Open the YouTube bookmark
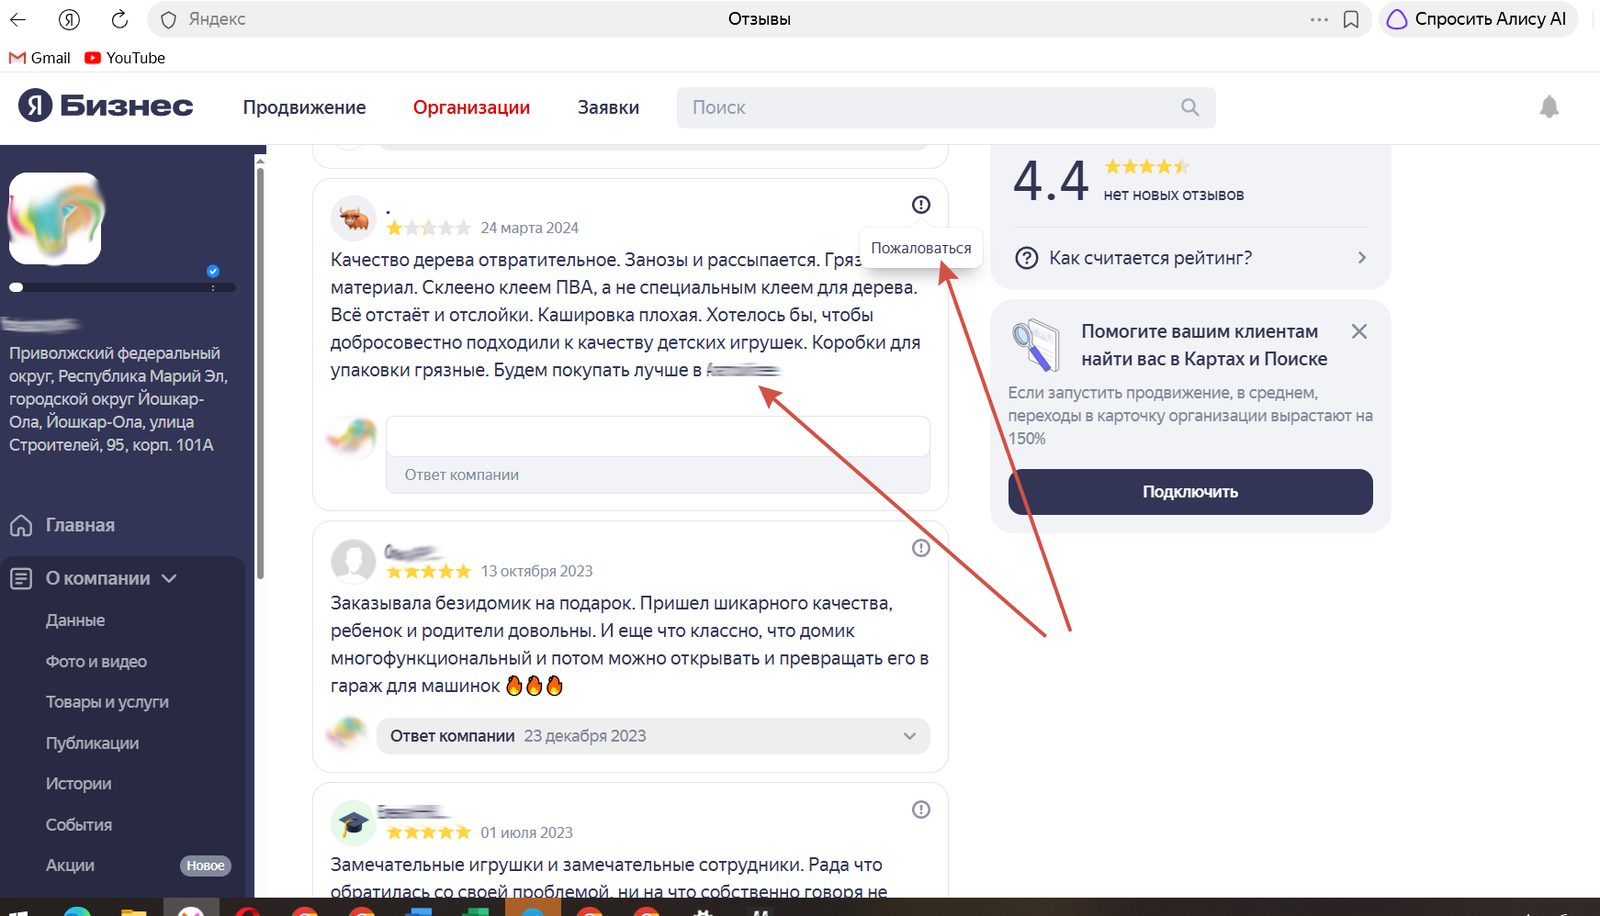1600x916 pixels. coord(125,58)
